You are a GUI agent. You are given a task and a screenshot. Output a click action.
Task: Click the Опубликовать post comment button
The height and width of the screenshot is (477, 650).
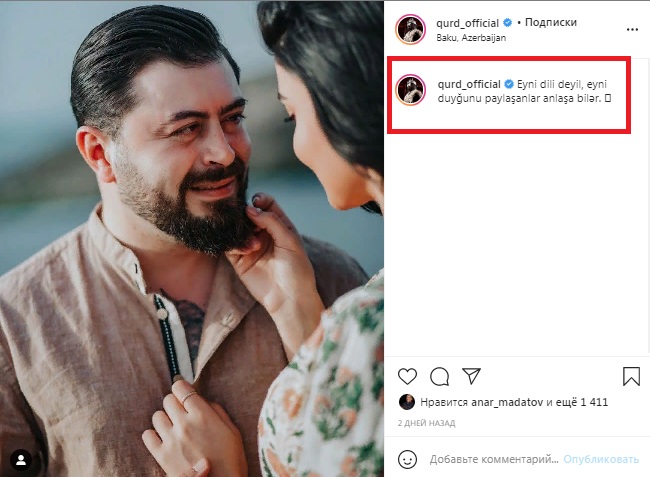click(x=601, y=459)
